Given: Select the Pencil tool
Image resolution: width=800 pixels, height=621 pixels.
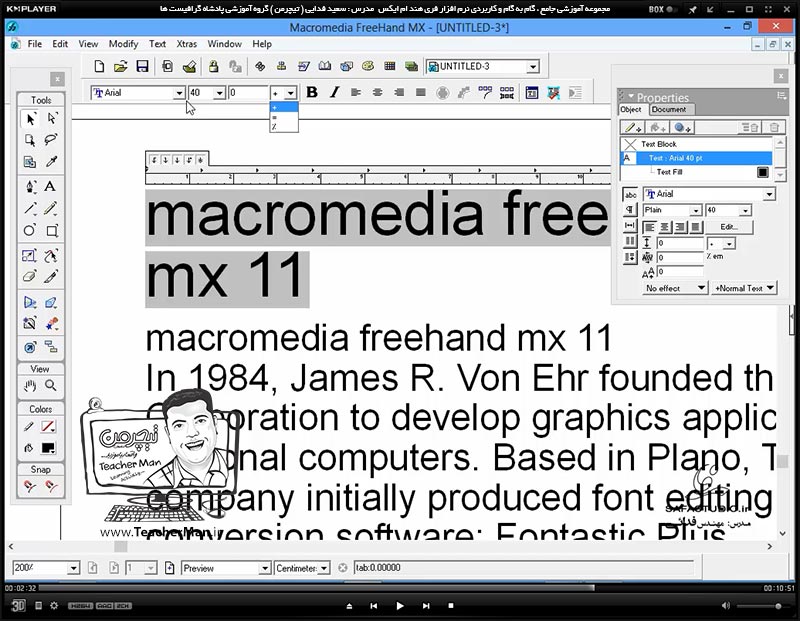Looking at the screenshot, I should (x=52, y=208).
